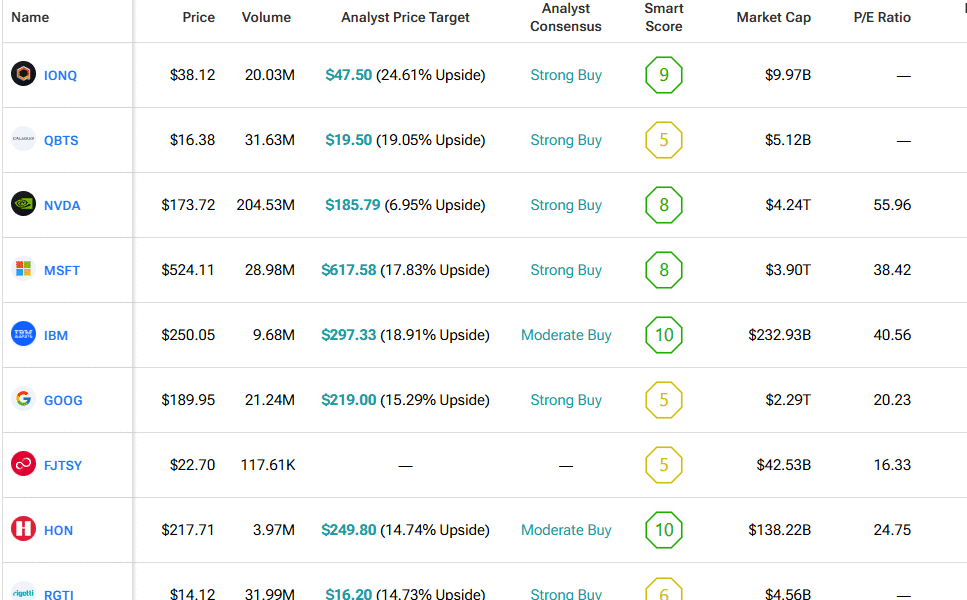Sort by Market Cap column header
This screenshot has width=967, height=600.
(x=773, y=17)
